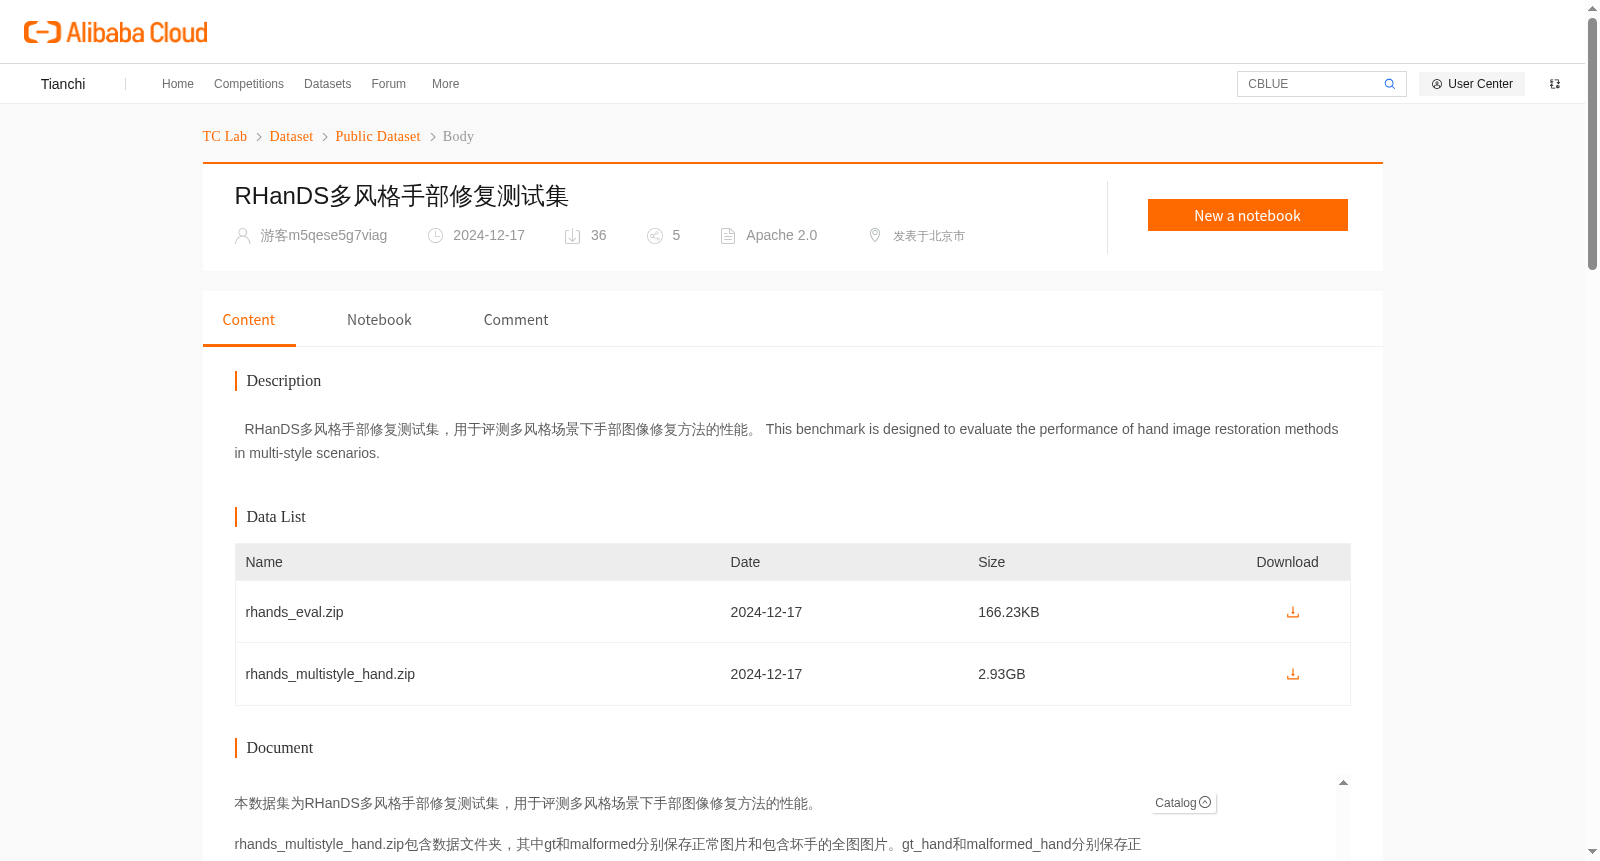Click the search field containing CBLUE
The height and width of the screenshot is (861, 1600).
point(1310,84)
